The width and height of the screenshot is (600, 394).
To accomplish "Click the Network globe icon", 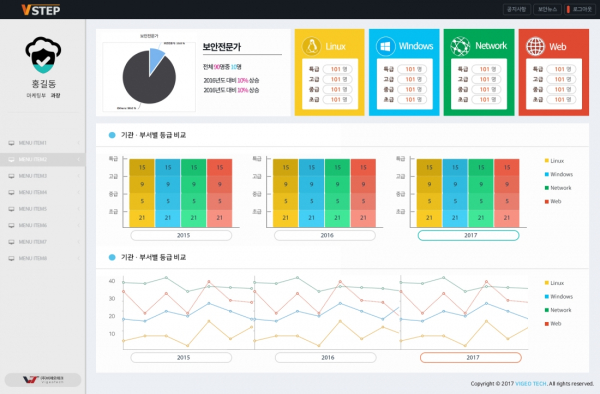I will click(x=460, y=46).
